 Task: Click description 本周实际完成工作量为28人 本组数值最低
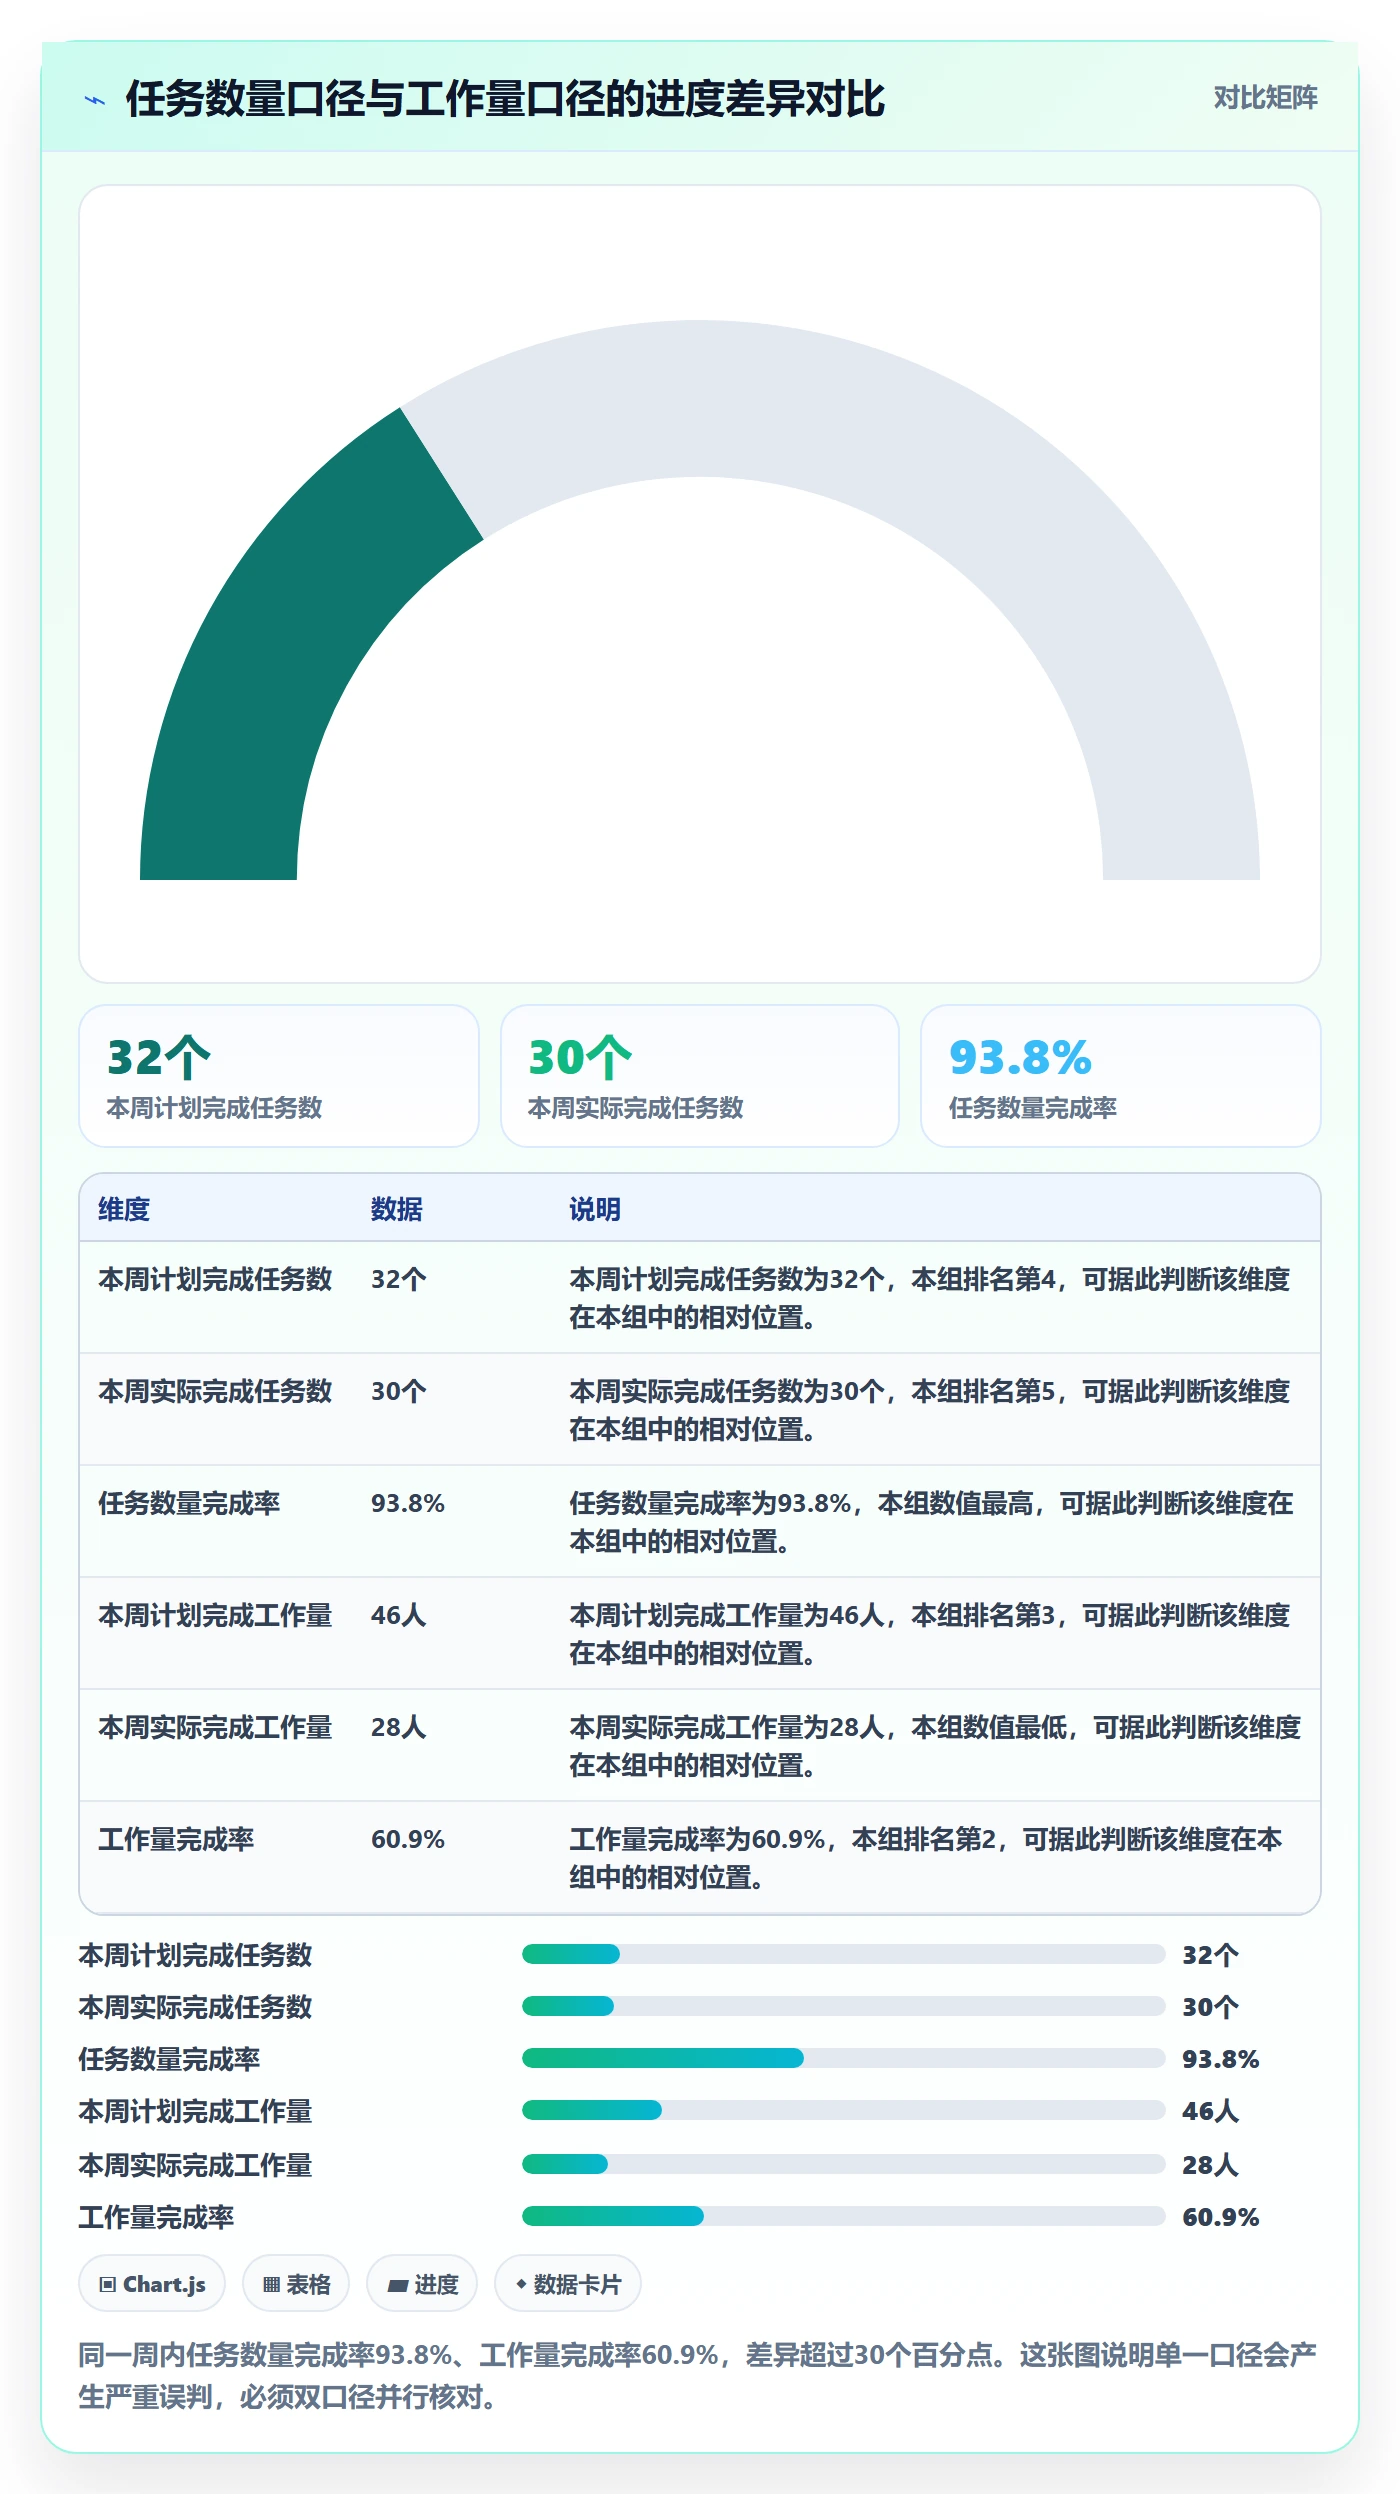point(935,1746)
